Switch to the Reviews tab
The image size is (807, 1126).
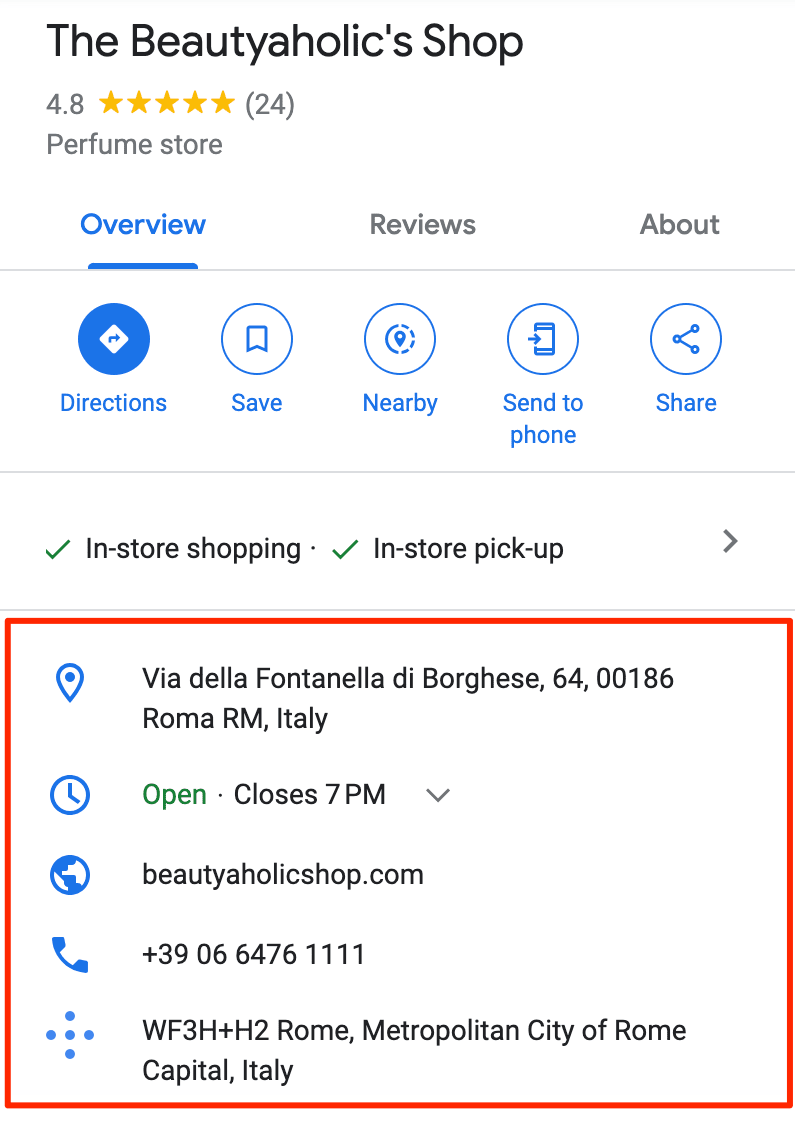click(x=422, y=224)
